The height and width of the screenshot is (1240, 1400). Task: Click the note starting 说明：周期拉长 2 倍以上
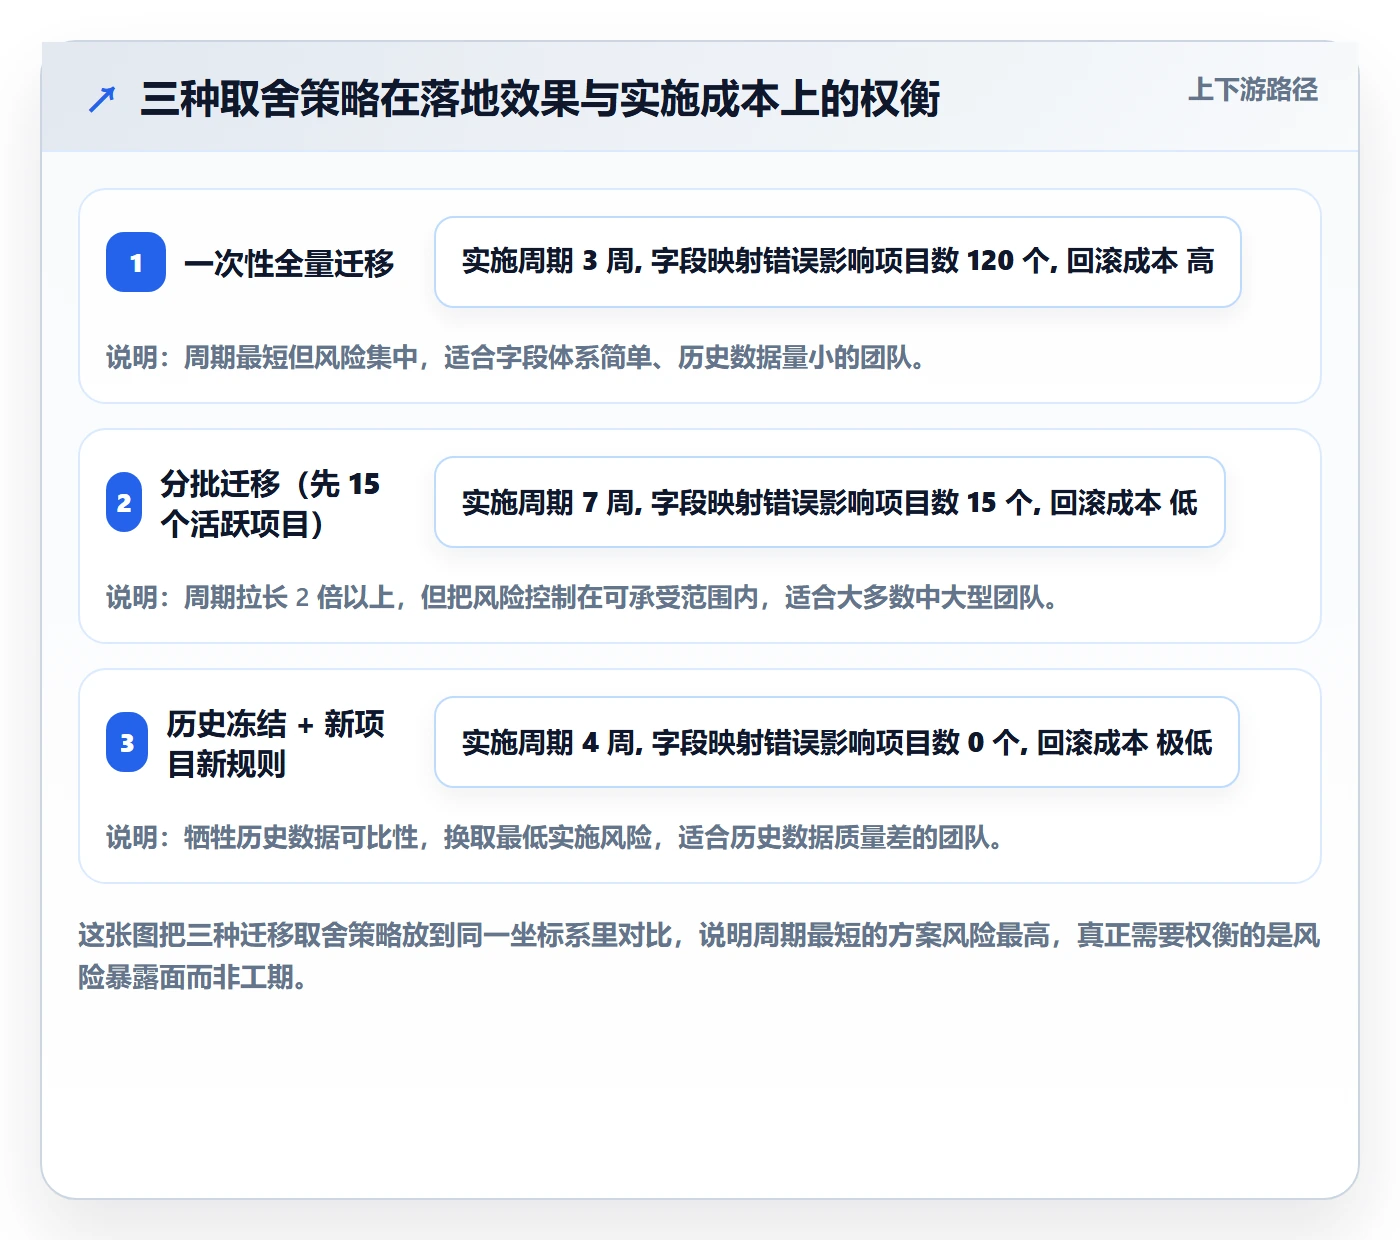coord(582,597)
